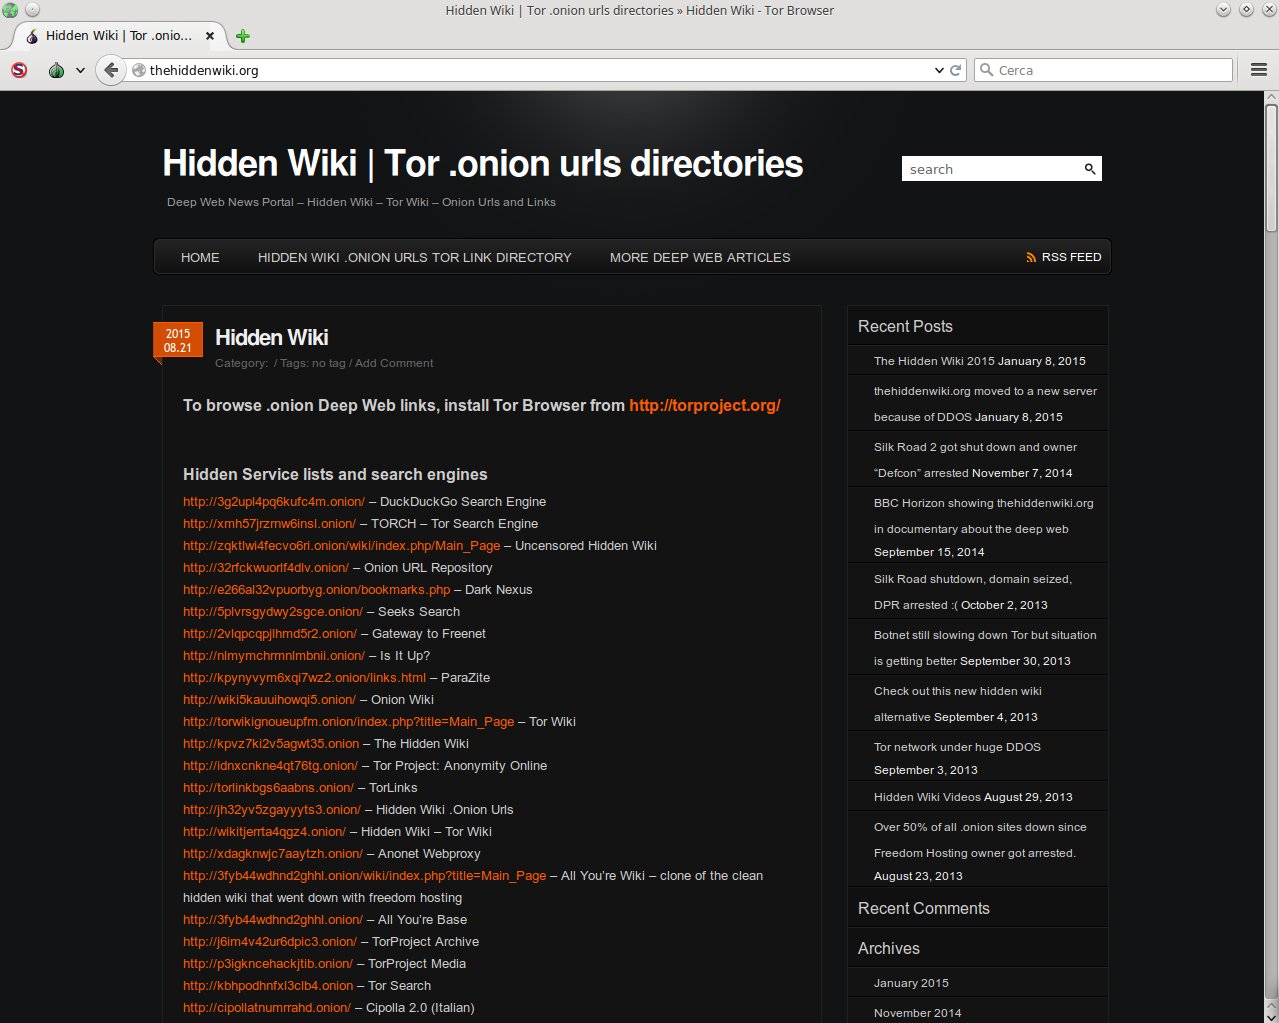Open Tor network under huge DDOS post
1279x1023 pixels.
(x=957, y=747)
